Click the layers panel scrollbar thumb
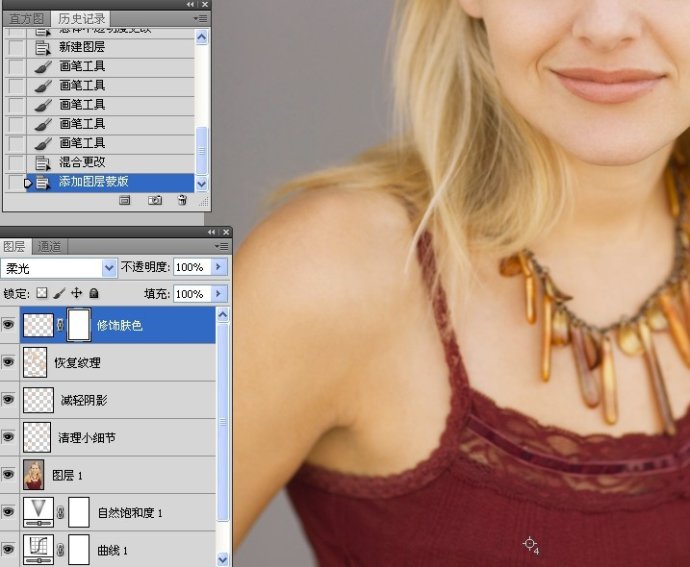This screenshot has width=690, height=567. click(x=223, y=423)
